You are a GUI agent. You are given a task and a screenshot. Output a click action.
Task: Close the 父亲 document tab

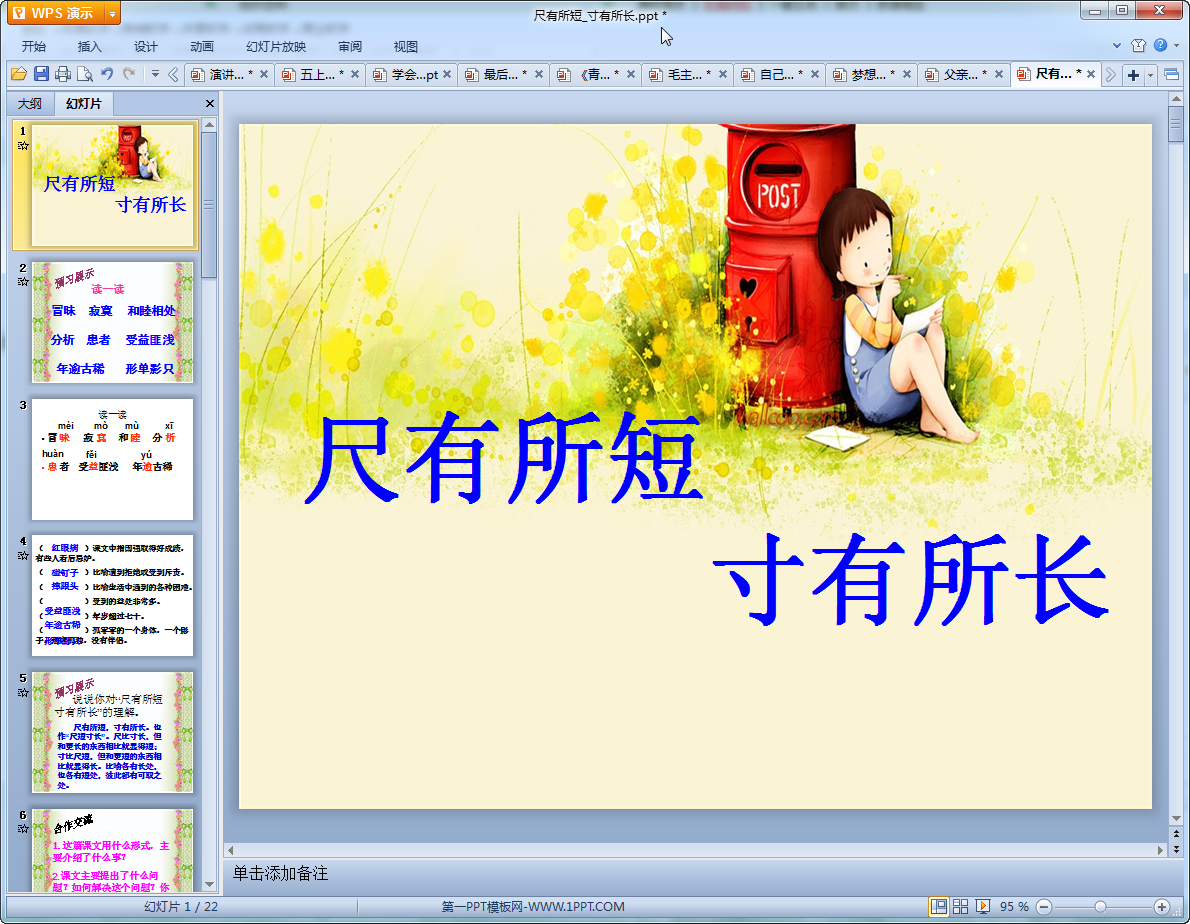[999, 74]
